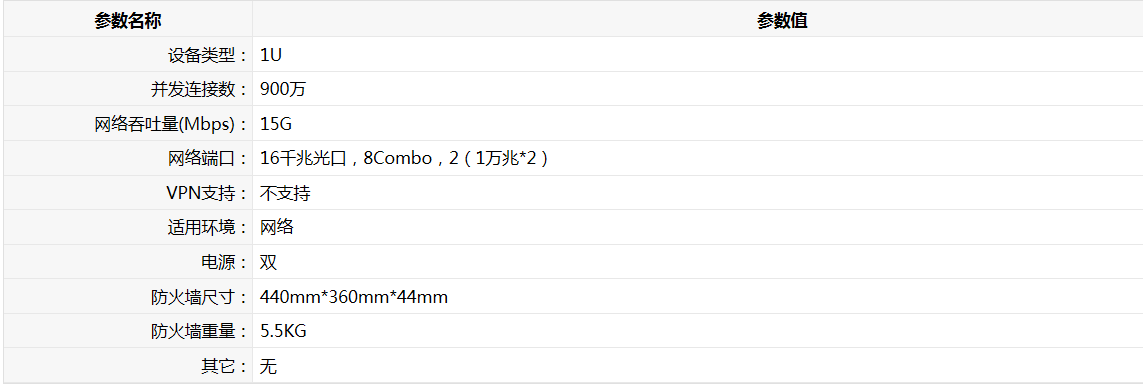
Task: Select the 双 power value
Action: tap(268, 262)
